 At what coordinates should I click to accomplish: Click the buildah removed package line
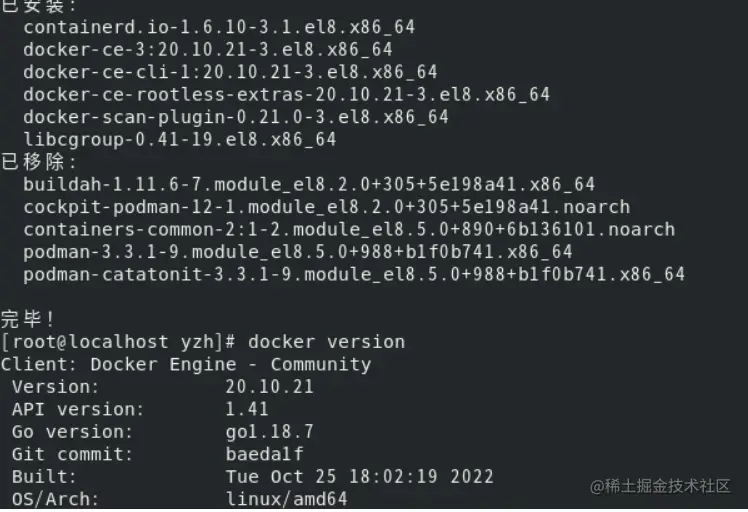308,184
